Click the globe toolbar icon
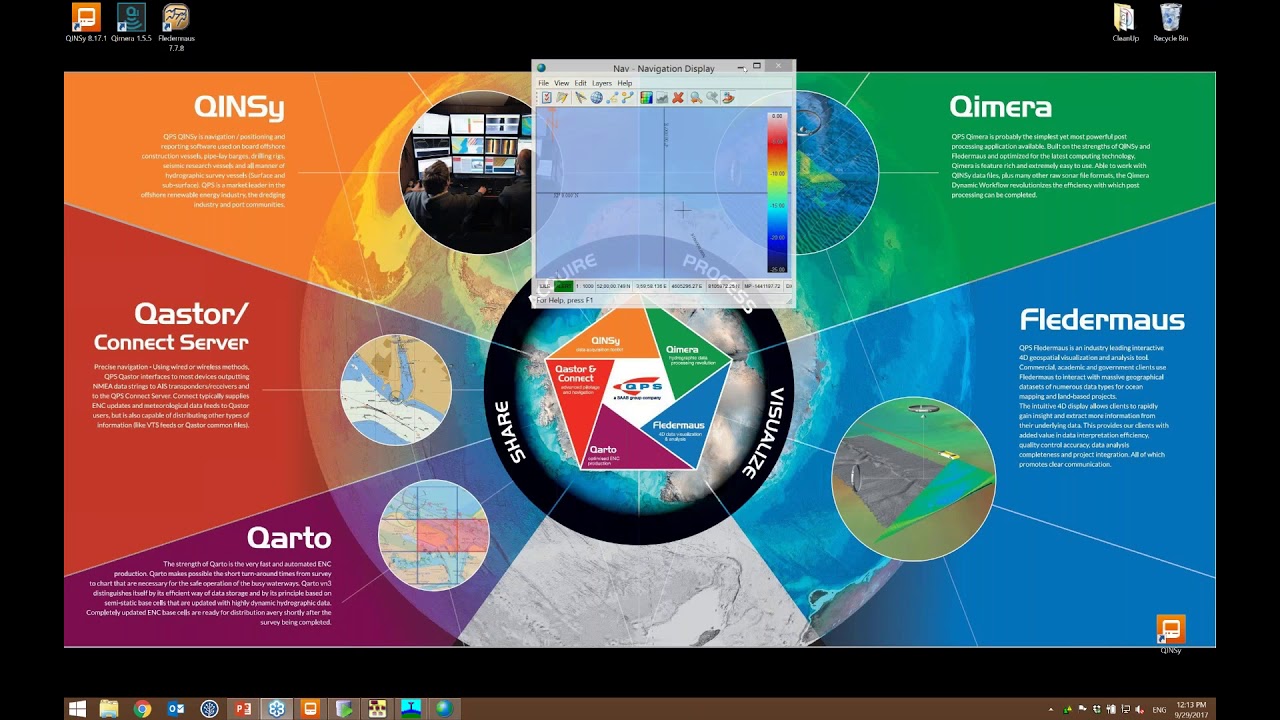1280x720 pixels. click(x=596, y=97)
